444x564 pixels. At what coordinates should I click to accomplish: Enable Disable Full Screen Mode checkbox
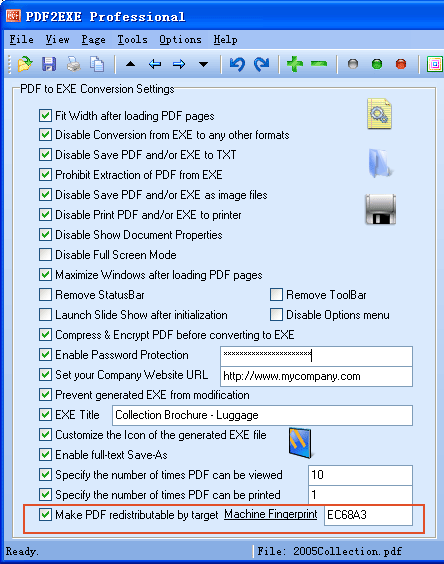(x=45, y=255)
